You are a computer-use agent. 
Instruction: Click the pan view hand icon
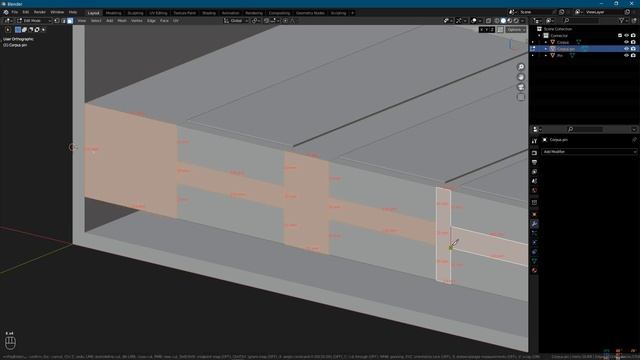(521, 77)
